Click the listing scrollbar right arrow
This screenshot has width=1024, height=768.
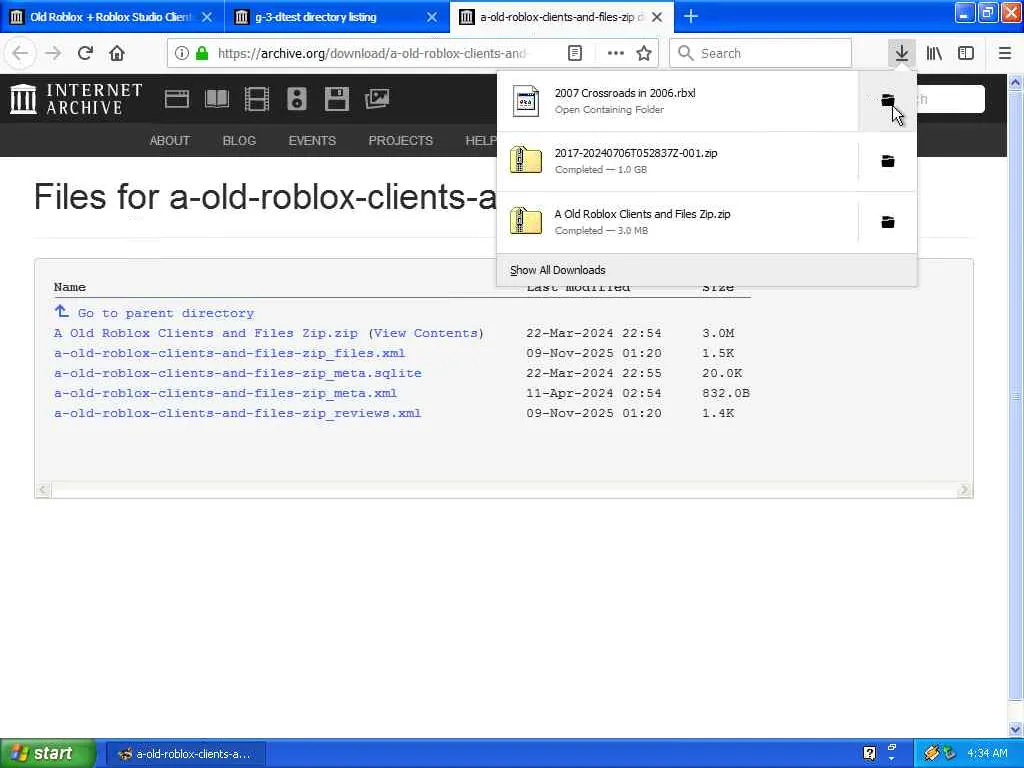pyautogui.click(x=964, y=489)
